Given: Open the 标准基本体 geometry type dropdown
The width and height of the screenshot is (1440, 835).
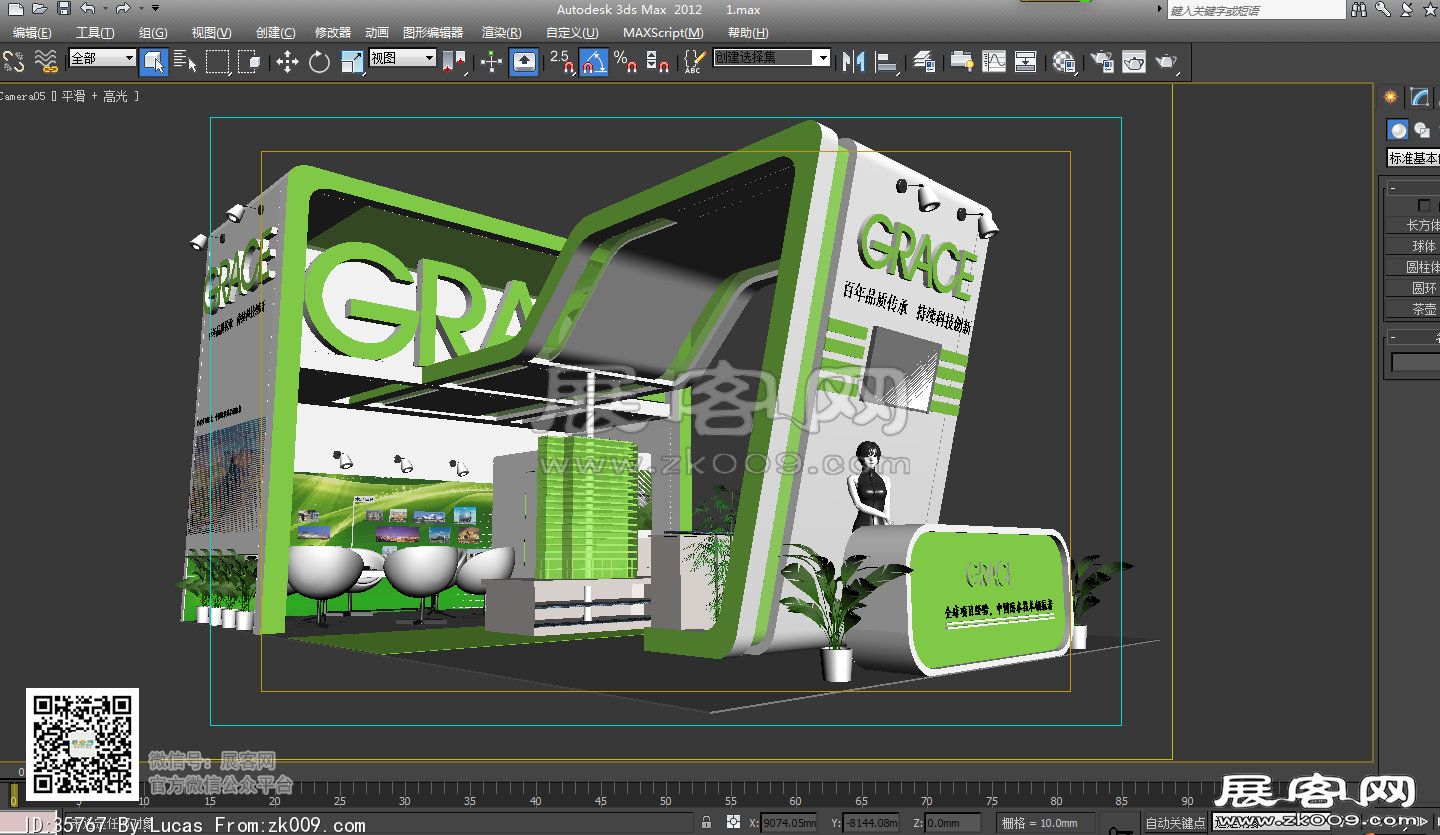Looking at the screenshot, I should click(1413, 158).
